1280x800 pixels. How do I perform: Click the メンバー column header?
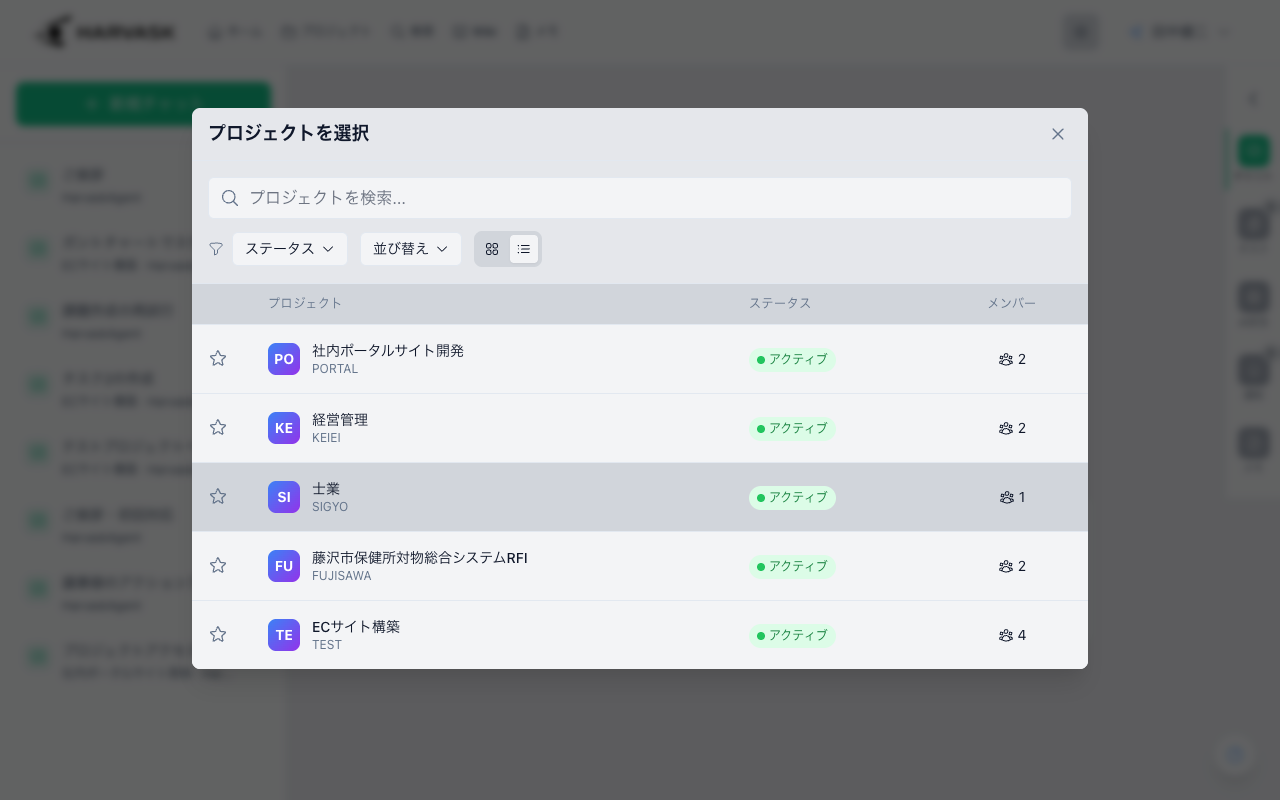1011,303
